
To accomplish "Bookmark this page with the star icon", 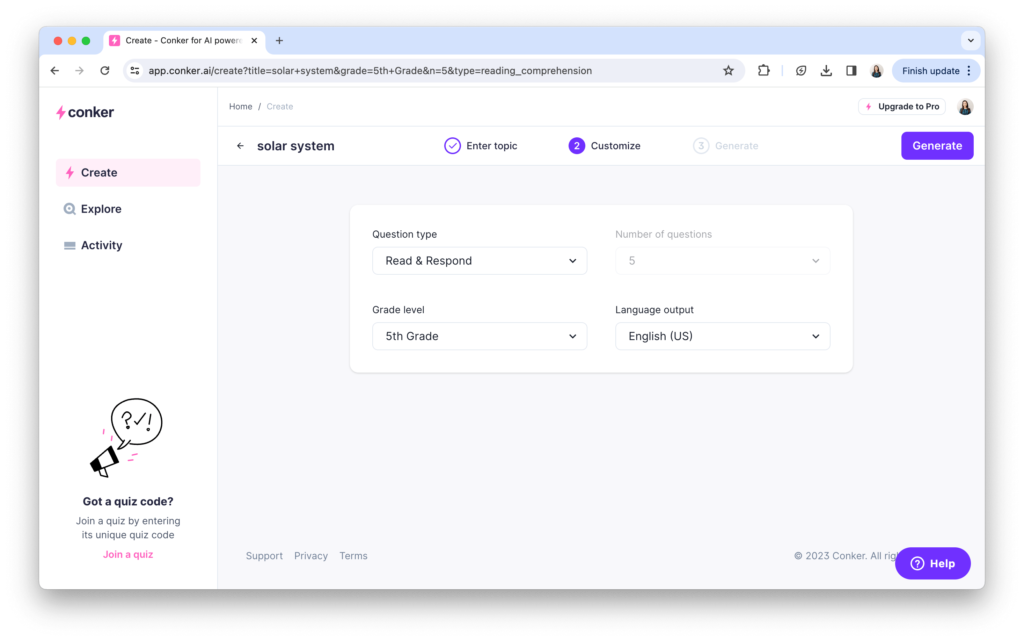I will point(728,71).
